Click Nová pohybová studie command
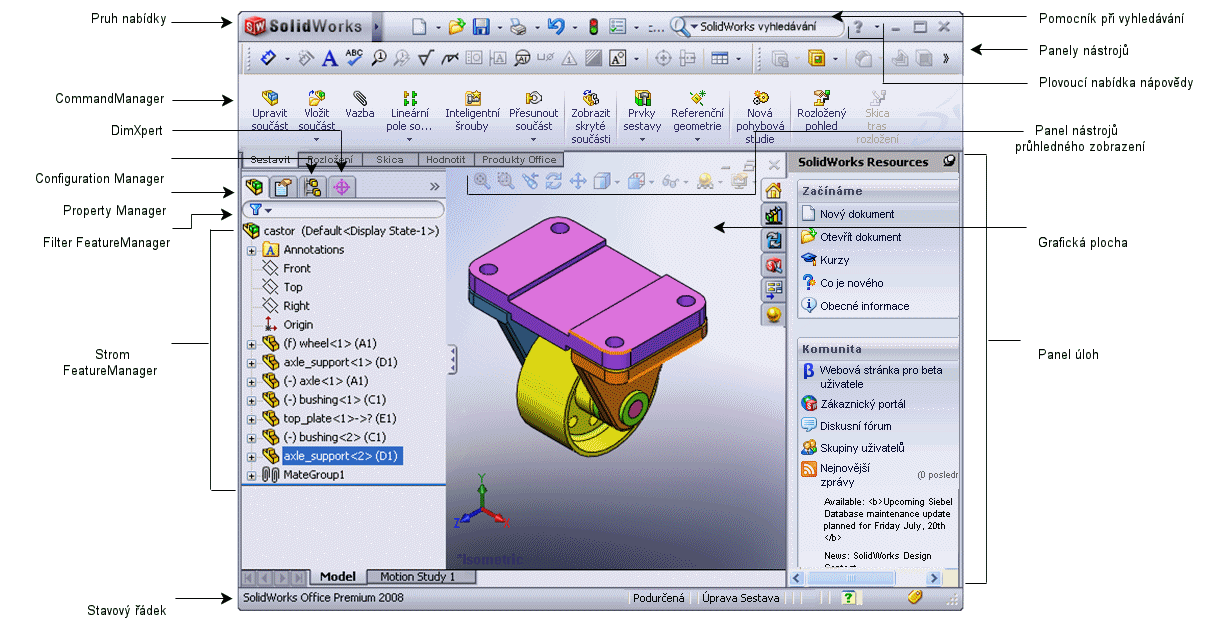The image size is (1208, 621). point(760,117)
